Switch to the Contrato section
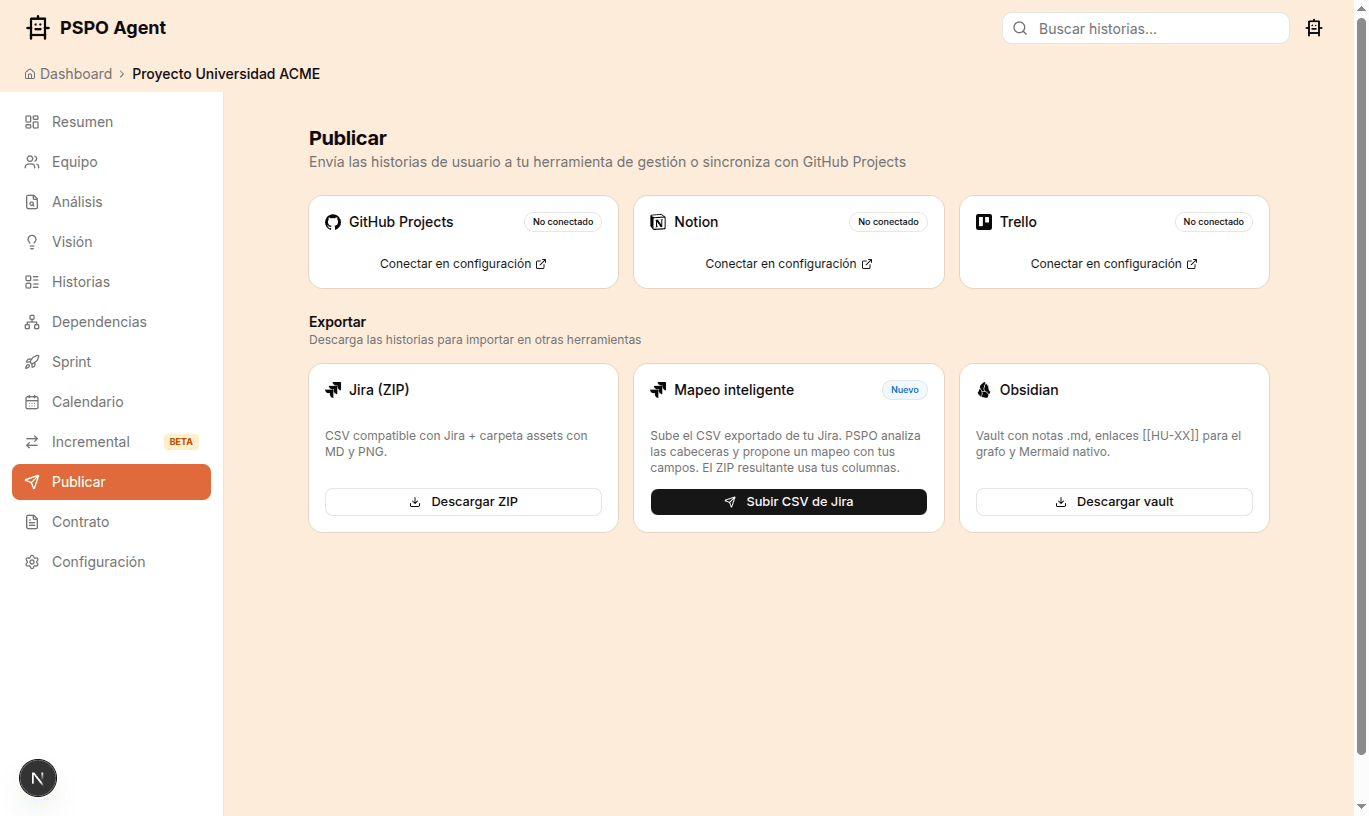The height and width of the screenshot is (816, 1369). [x=81, y=521]
